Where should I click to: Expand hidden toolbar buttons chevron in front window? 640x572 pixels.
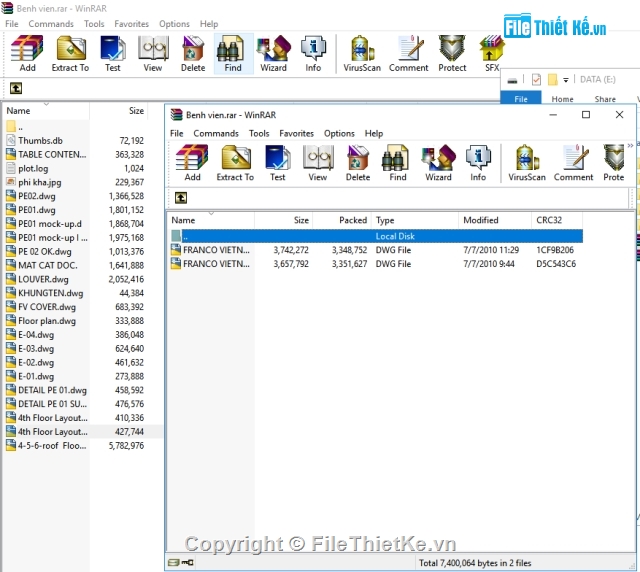click(630, 145)
